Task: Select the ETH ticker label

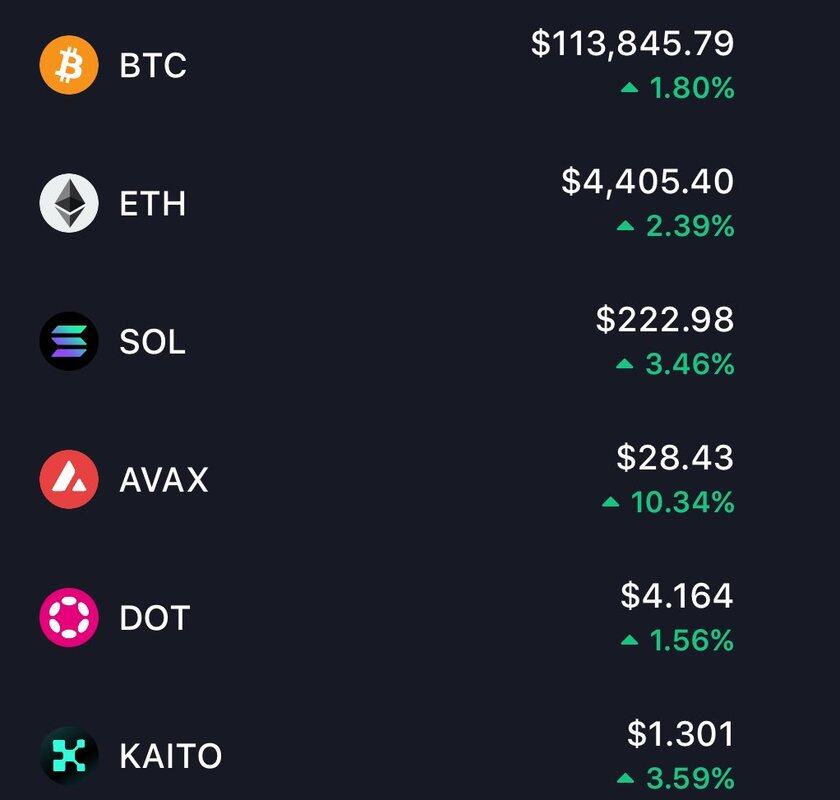Action: (x=153, y=204)
